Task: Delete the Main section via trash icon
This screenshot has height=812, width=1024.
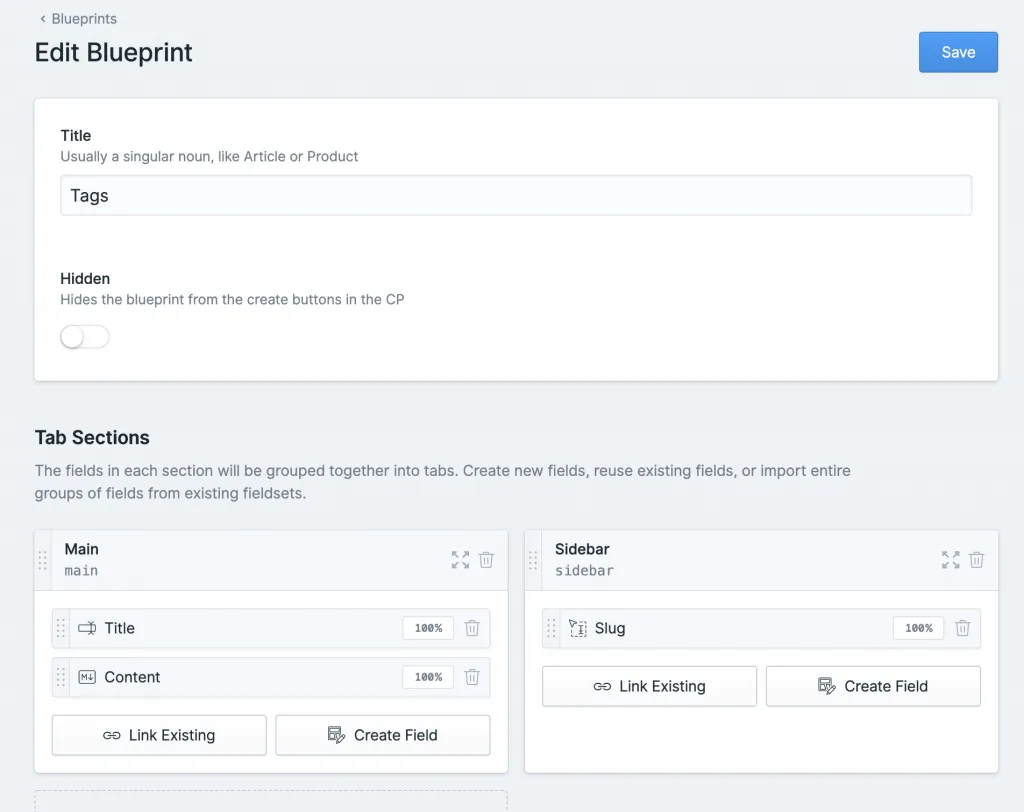Action: 486,560
